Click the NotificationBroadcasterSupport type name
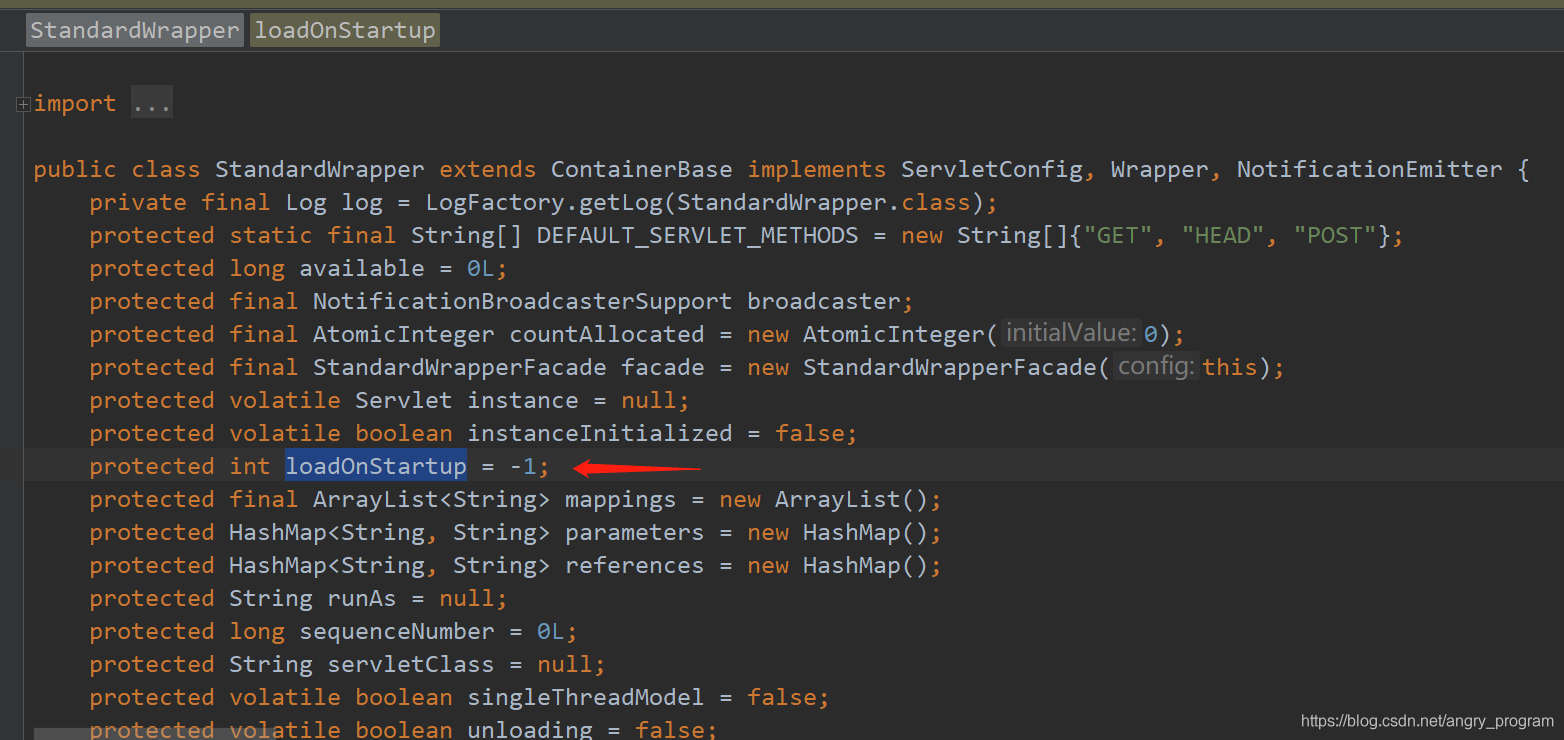Viewport: 1564px width, 740px height. tap(523, 301)
